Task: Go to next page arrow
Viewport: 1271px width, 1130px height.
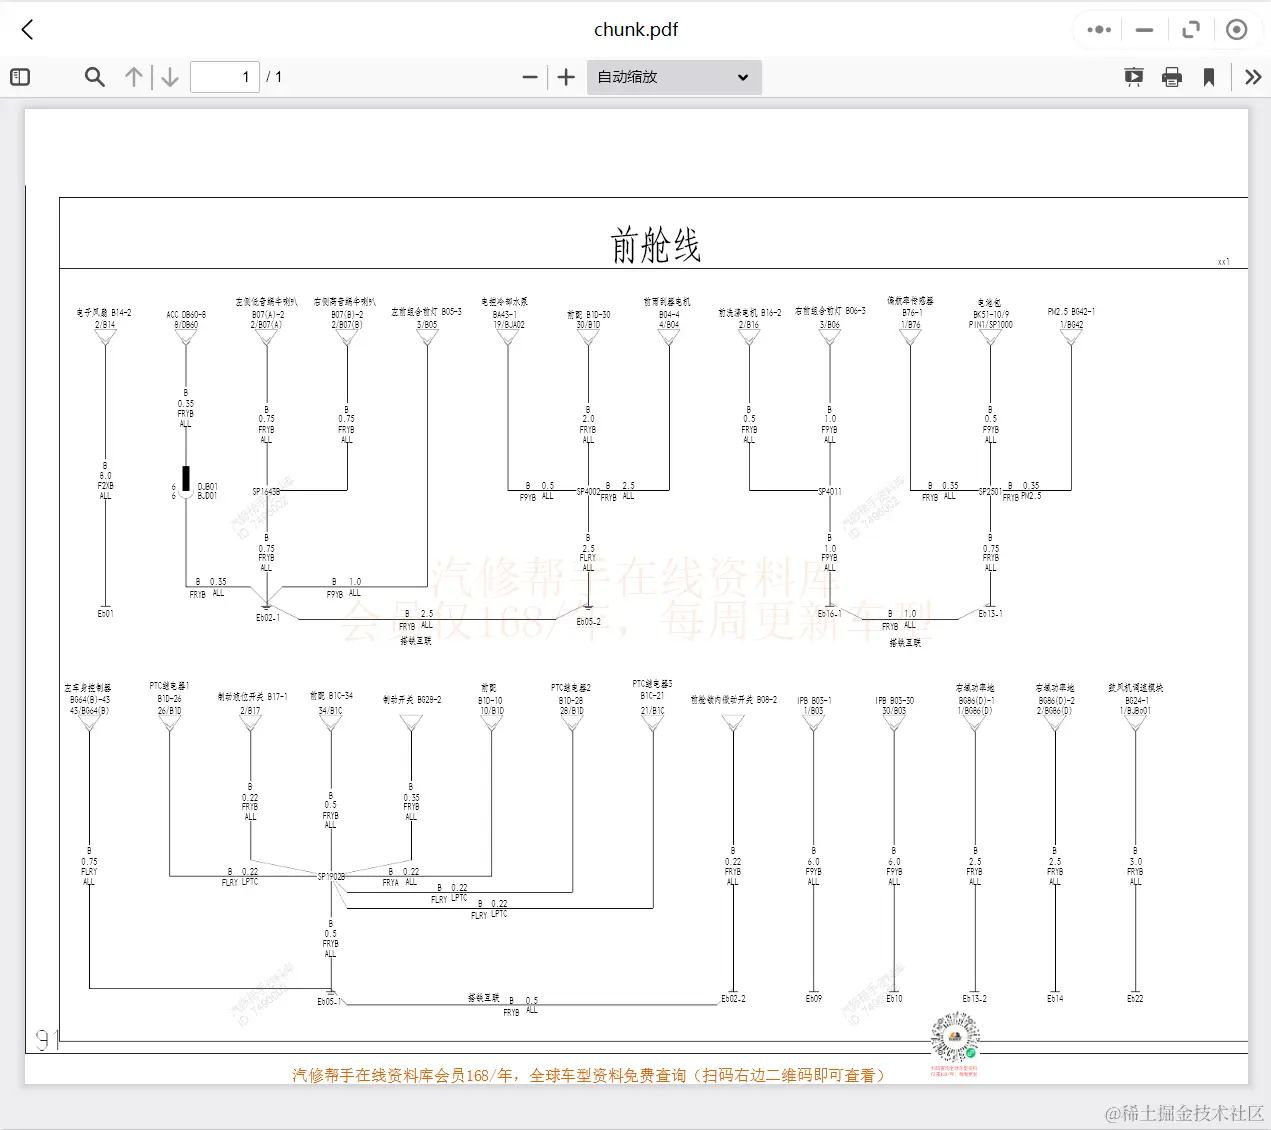Action: (x=170, y=77)
